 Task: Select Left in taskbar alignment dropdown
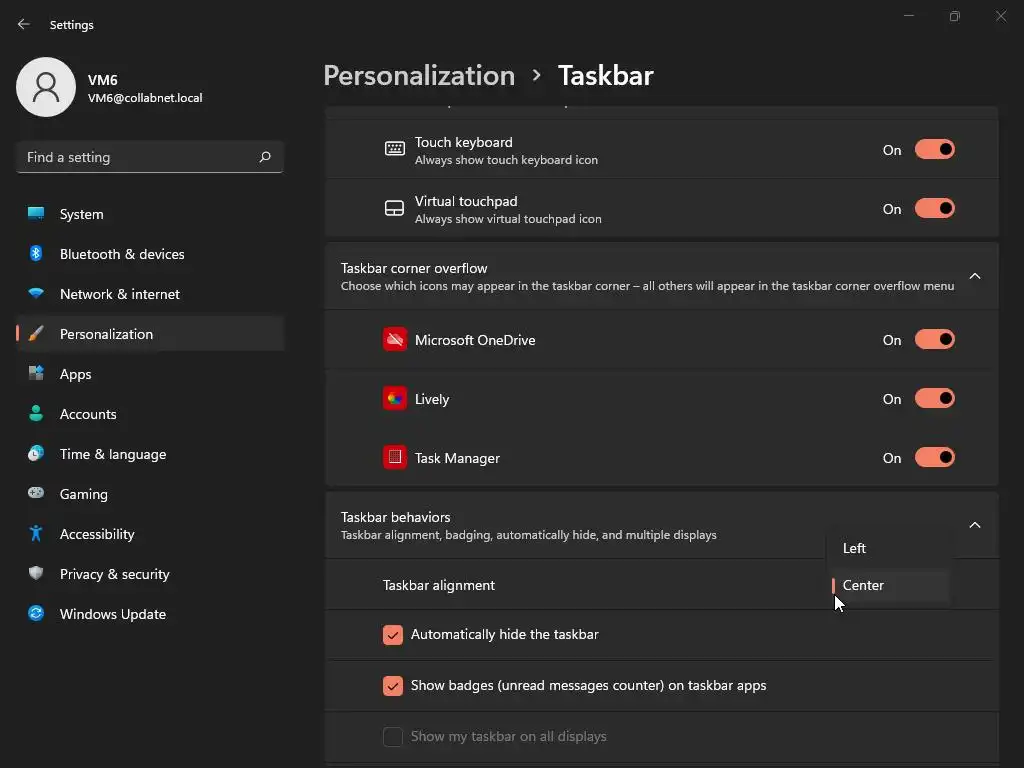pyautogui.click(x=855, y=548)
